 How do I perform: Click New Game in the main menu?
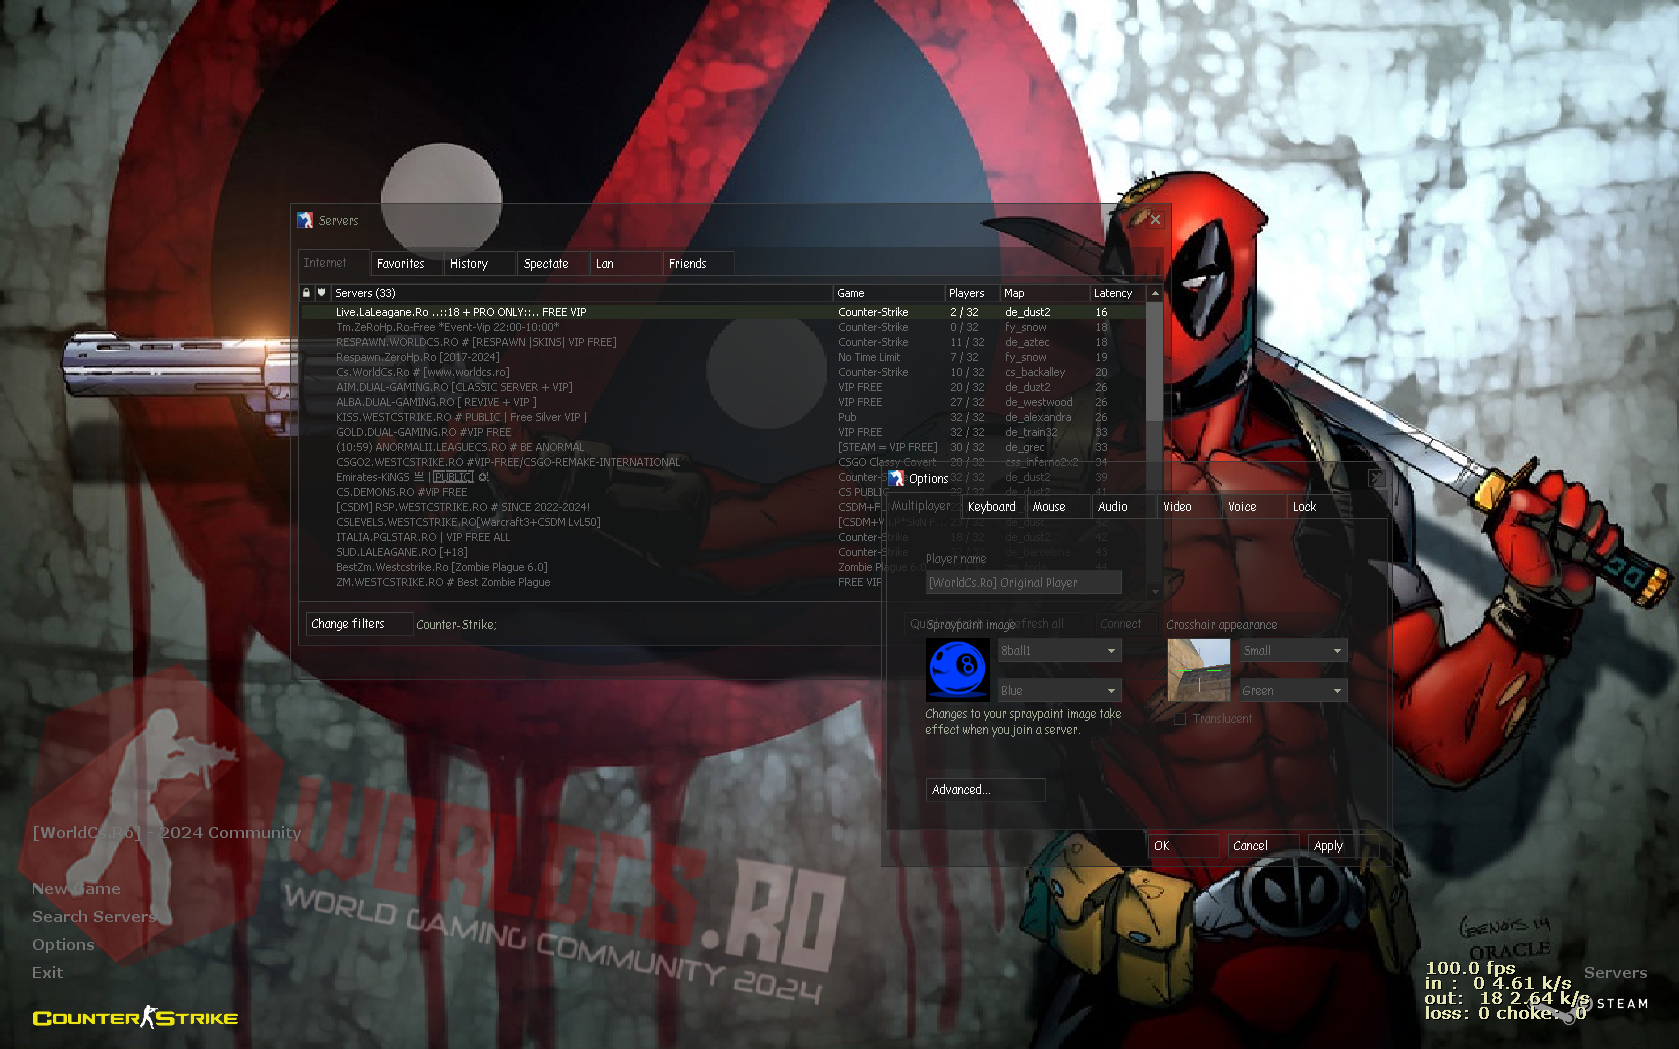click(76, 889)
